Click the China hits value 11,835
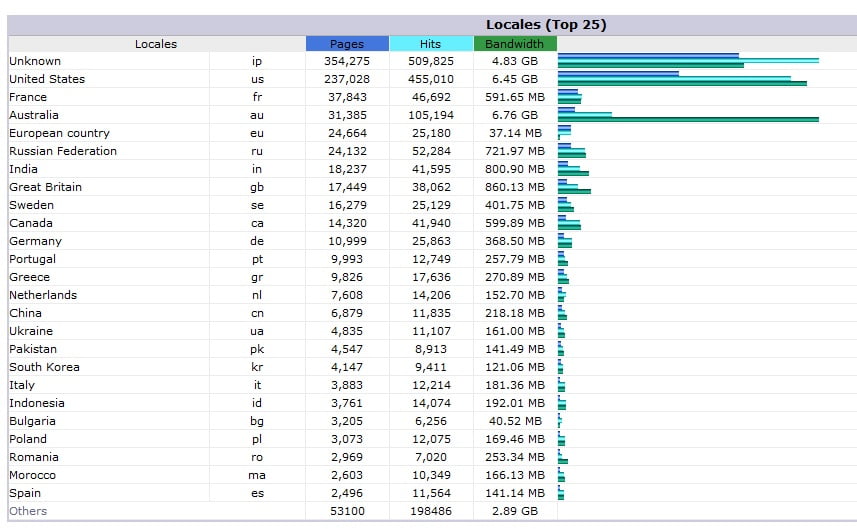857x529 pixels. point(430,313)
